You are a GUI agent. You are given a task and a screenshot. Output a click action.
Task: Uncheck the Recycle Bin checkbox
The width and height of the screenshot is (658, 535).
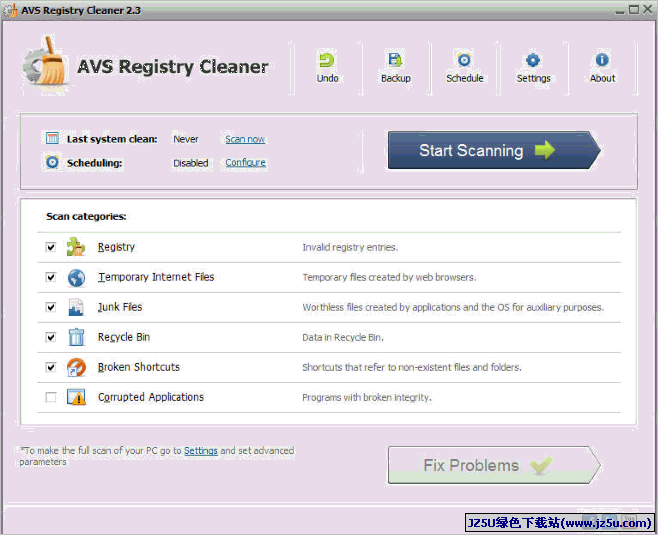(x=51, y=337)
